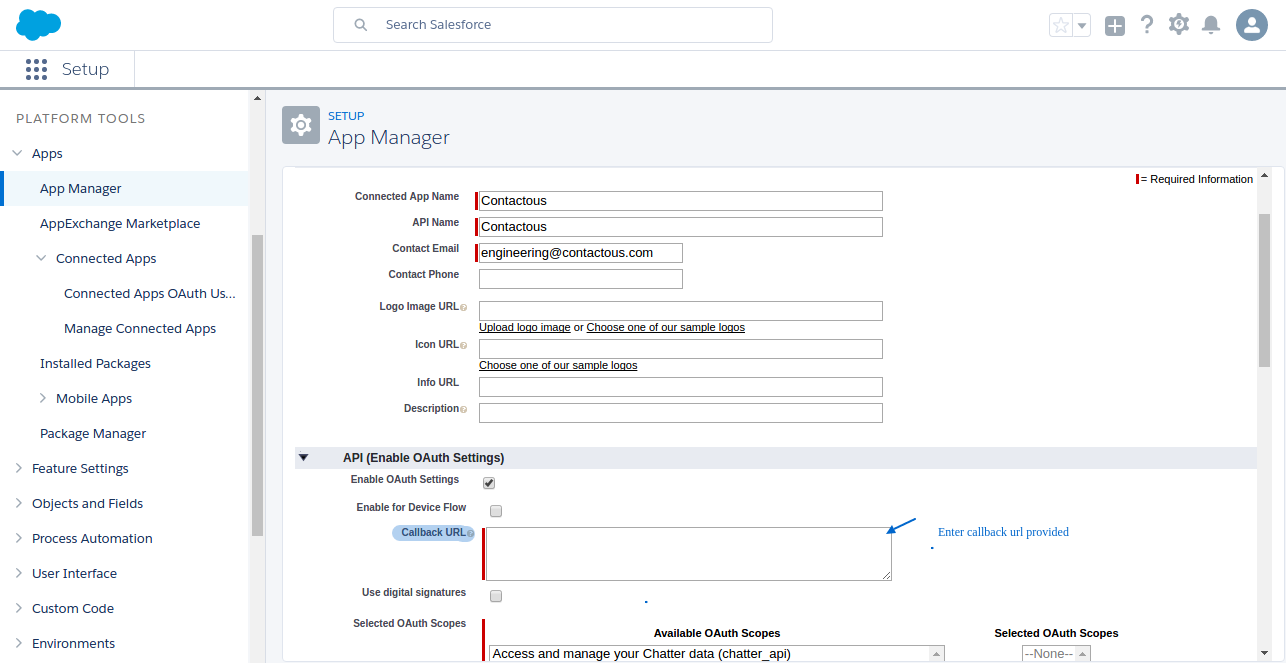The image size is (1286, 663).
Task: Open the Help question mark icon
Action: [x=1147, y=25]
